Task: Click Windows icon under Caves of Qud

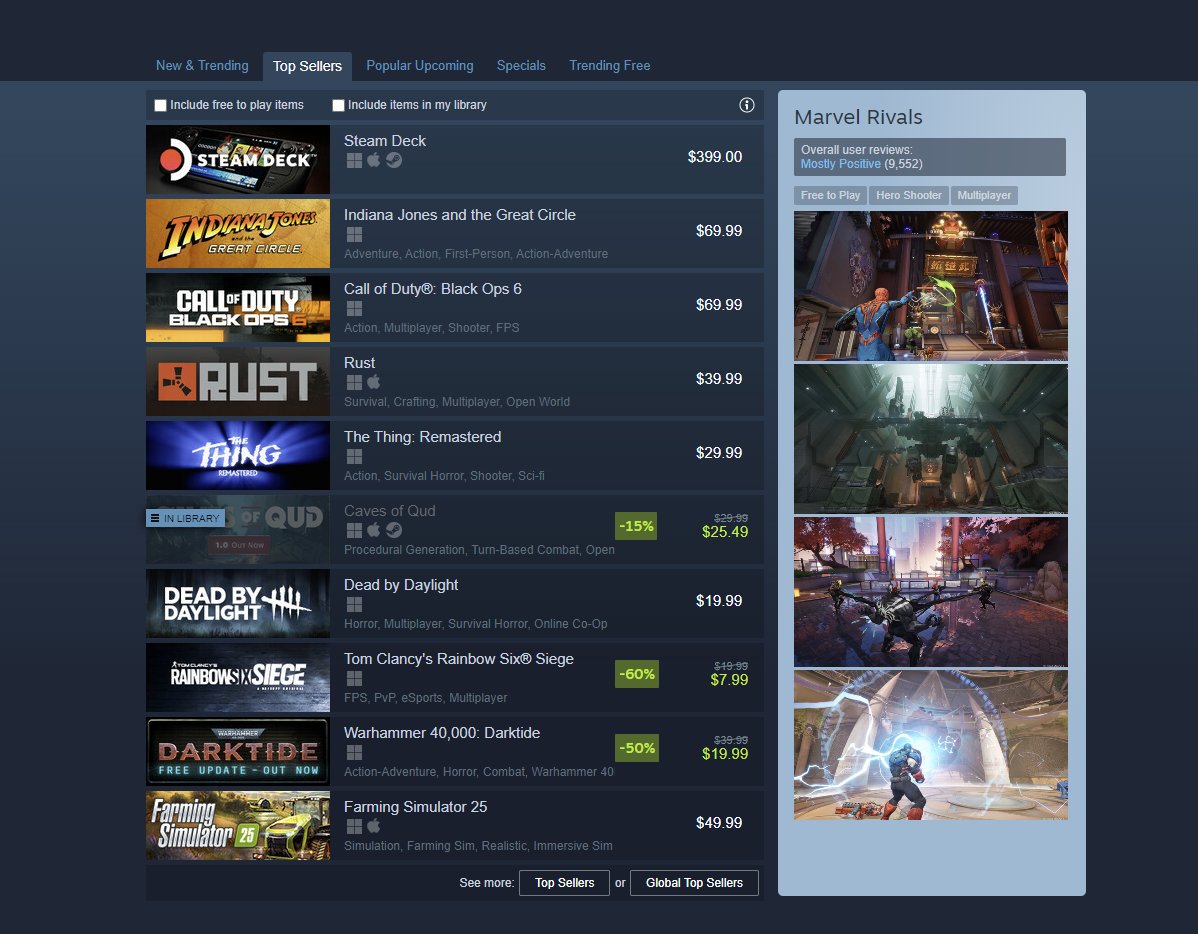Action: [x=354, y=530]
